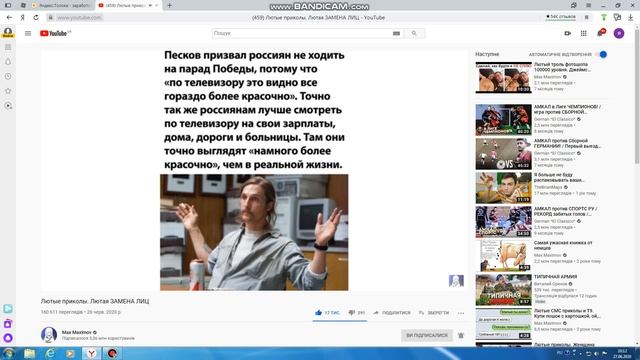Click the Зберегти save button
Screen dimensions: 640x360
[434, 313]
